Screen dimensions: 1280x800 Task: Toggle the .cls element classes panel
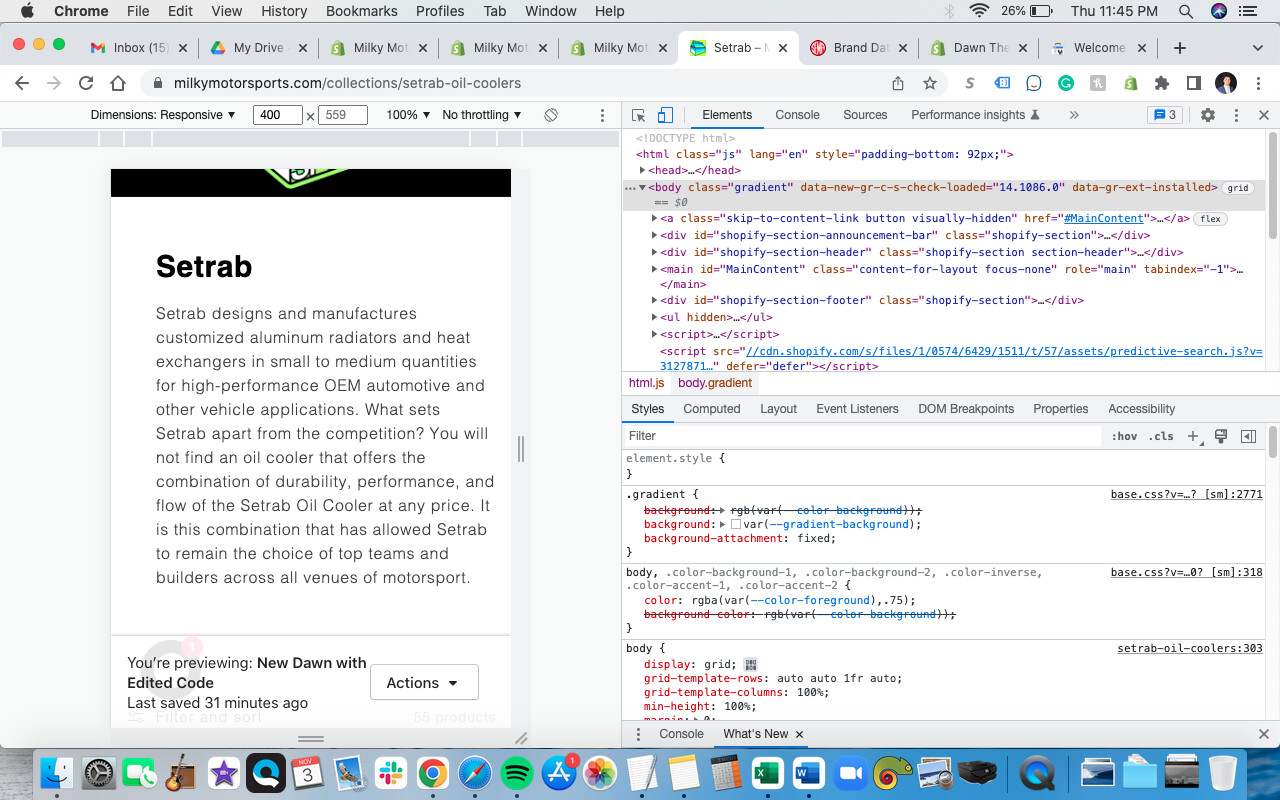tap(1161, 436)
